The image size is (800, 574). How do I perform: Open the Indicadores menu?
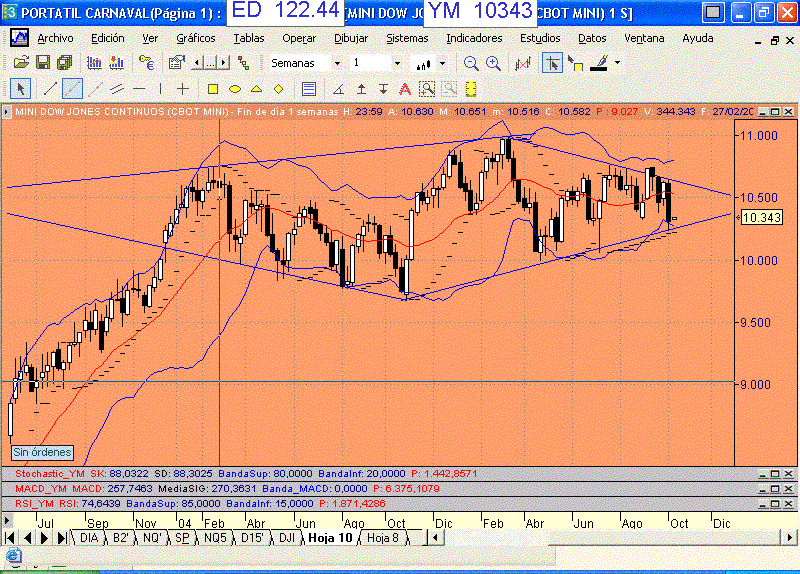[x=474, y=38]
